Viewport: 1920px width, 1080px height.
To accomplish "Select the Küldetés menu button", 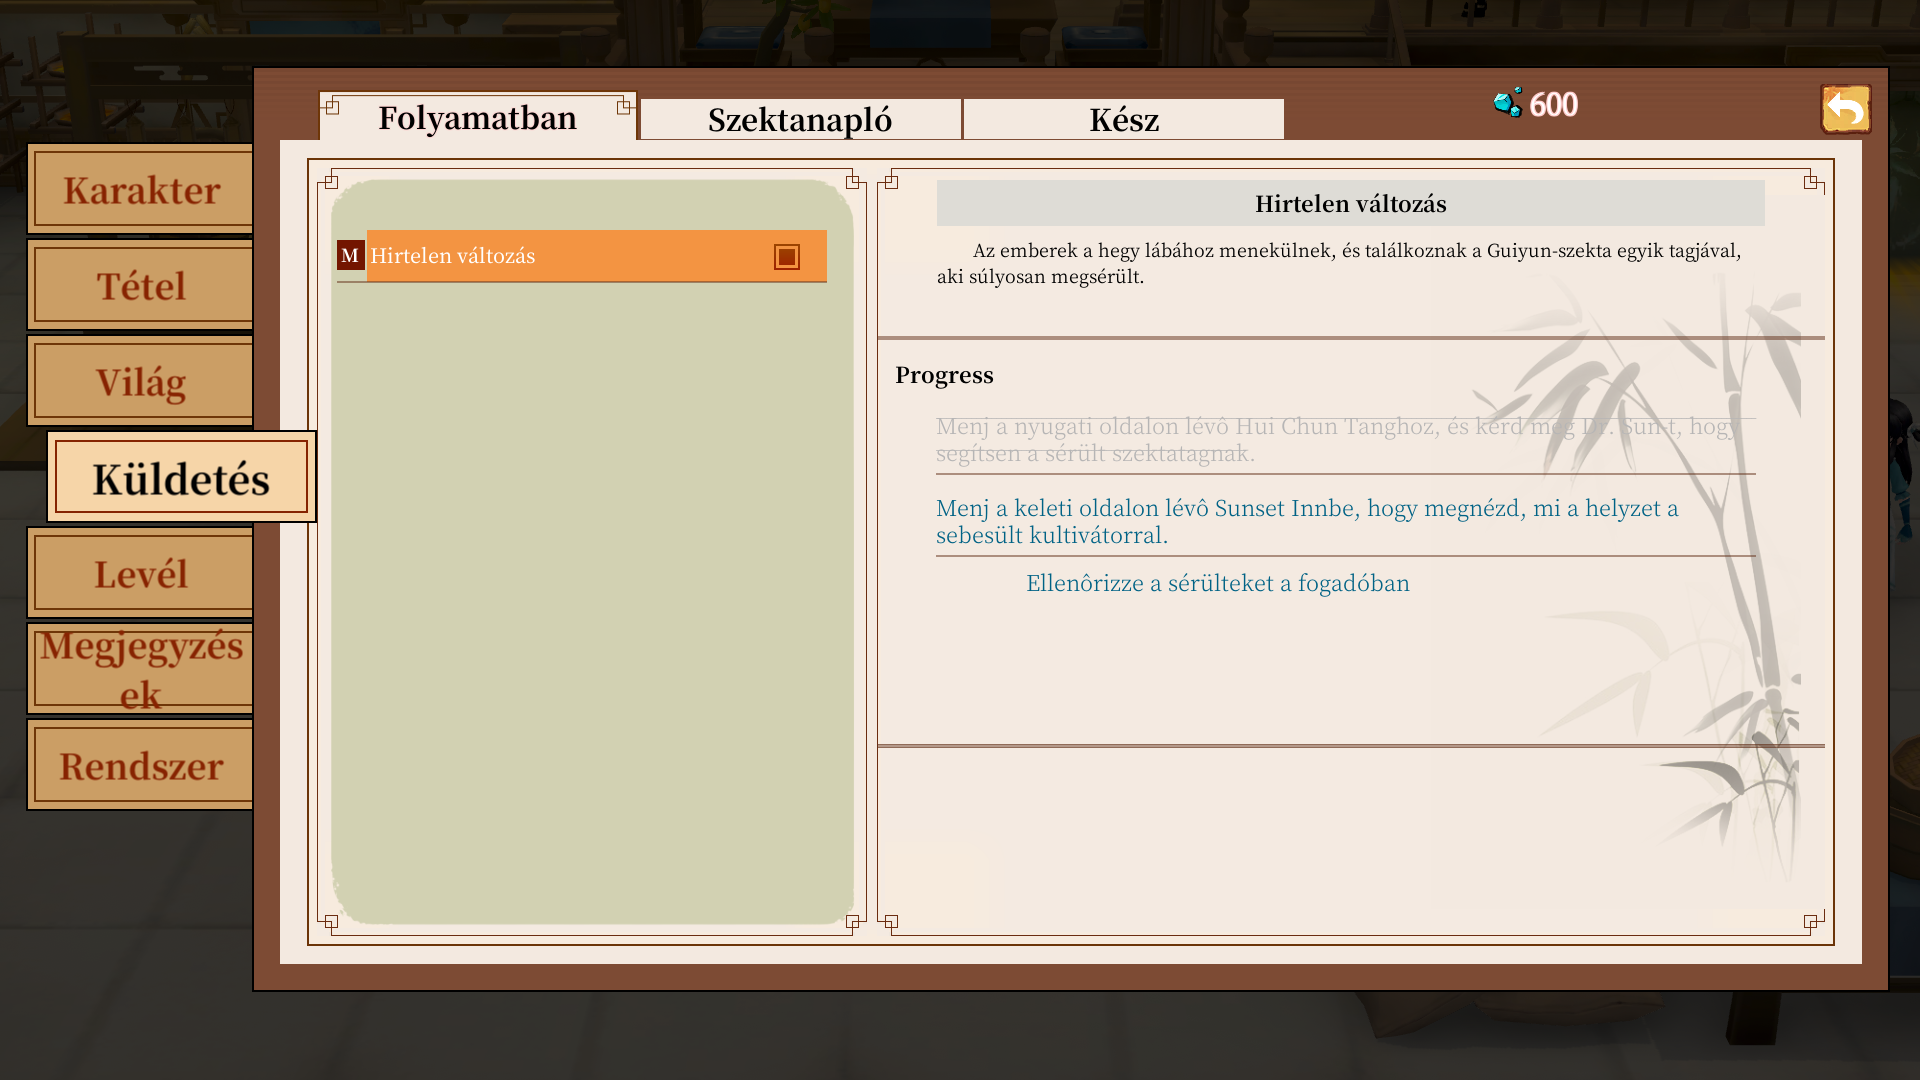I will click(181, 478).
